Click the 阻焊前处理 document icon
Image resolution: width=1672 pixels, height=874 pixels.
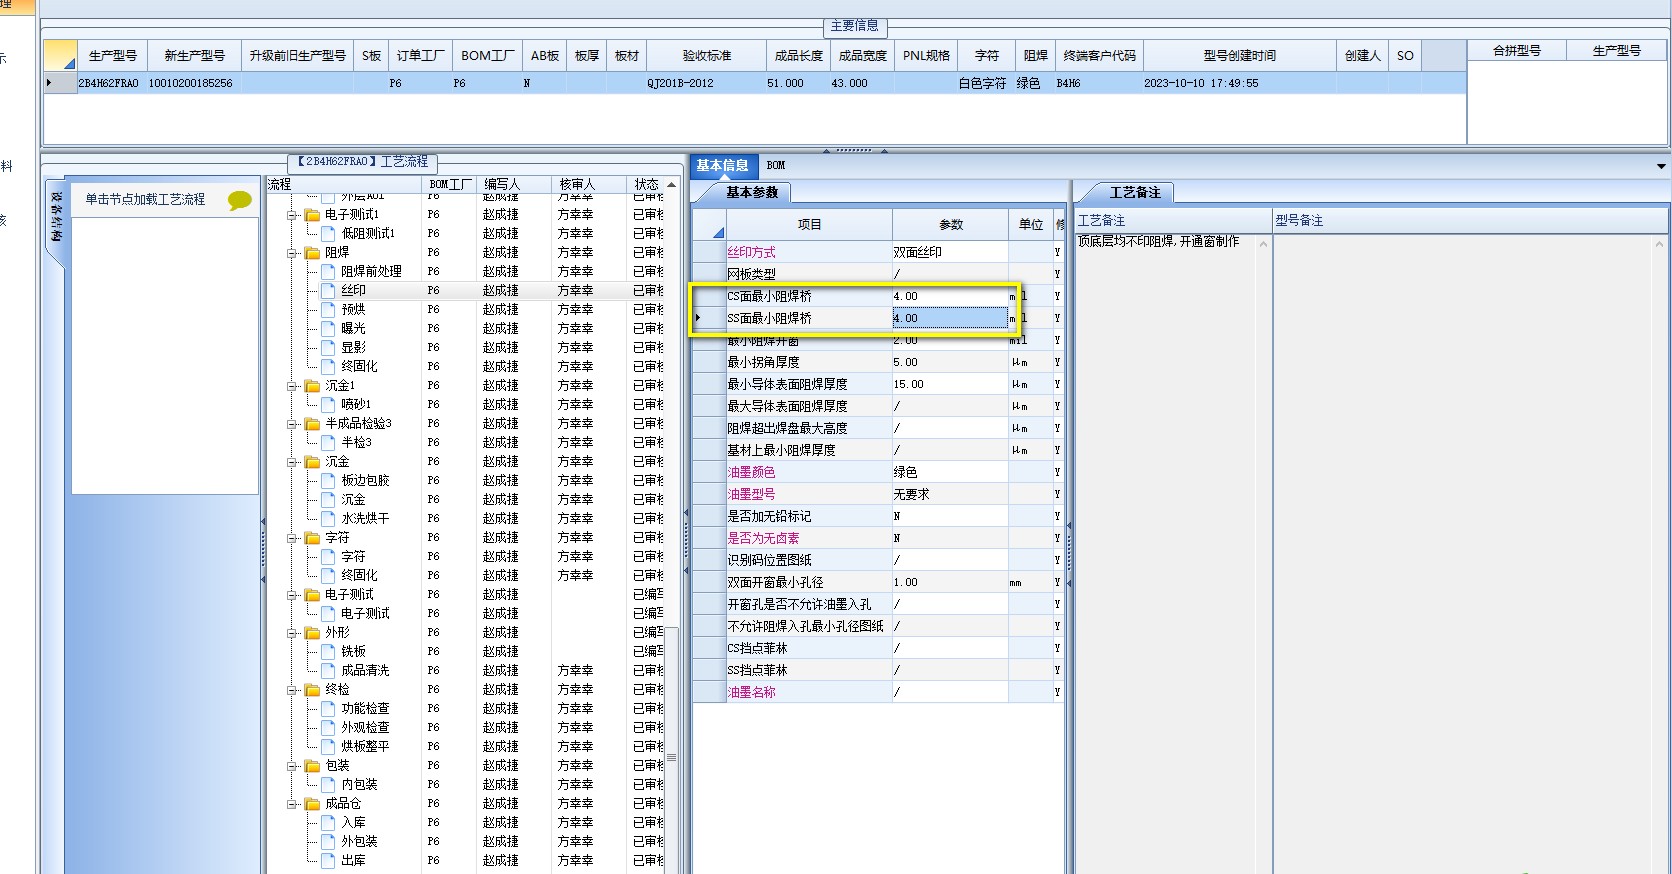(x=328, y=271)
